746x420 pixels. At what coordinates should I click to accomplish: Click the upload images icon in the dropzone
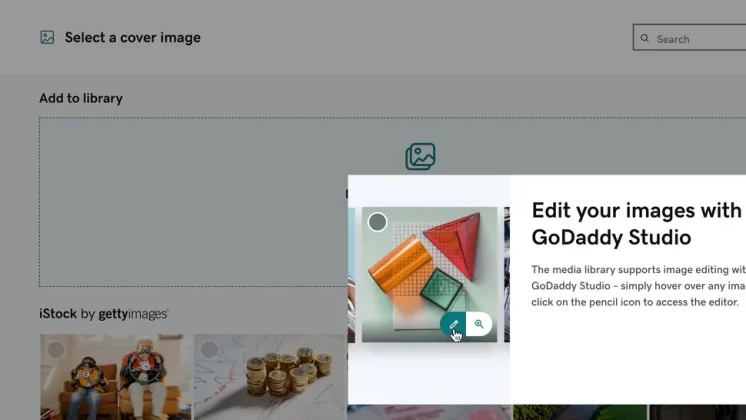(x=420, y=157)
